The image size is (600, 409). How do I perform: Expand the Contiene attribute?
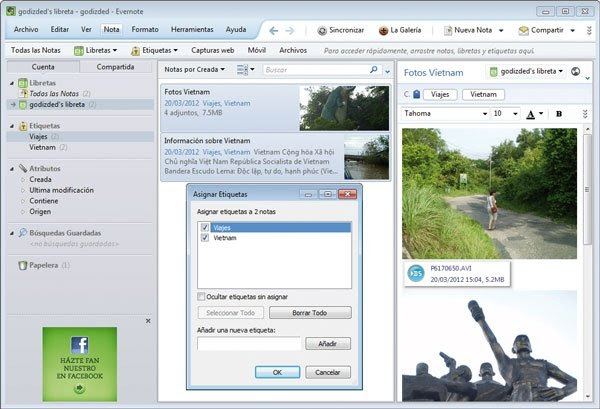click(x=23, y=201)
